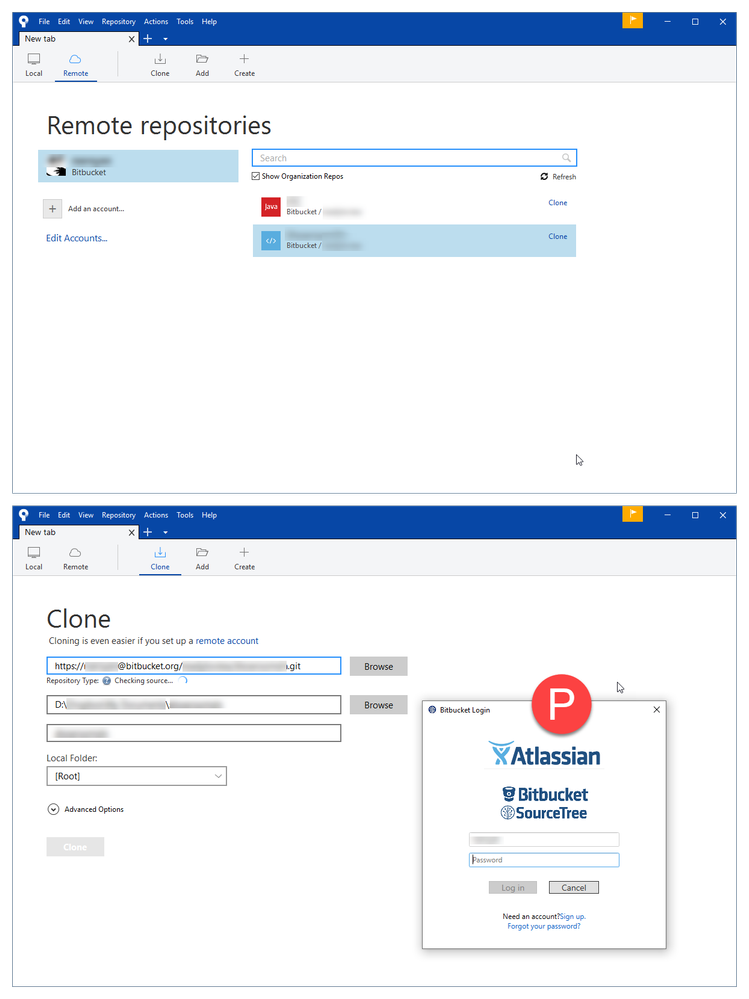Toggle the Show Organization Repos checkbox
This screenshot has height=999, width=749.
(255, 176)
